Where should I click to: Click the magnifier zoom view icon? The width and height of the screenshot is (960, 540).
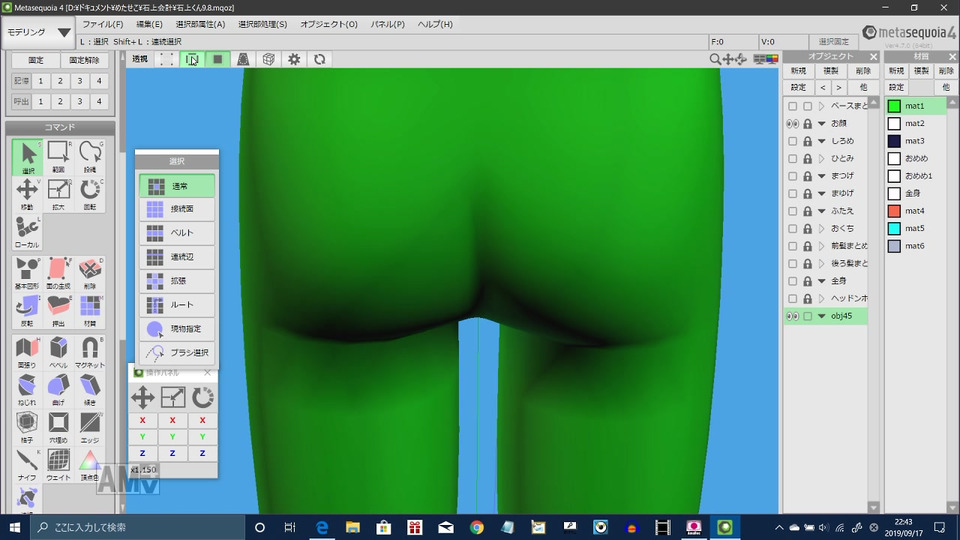[x=714, y=59]
